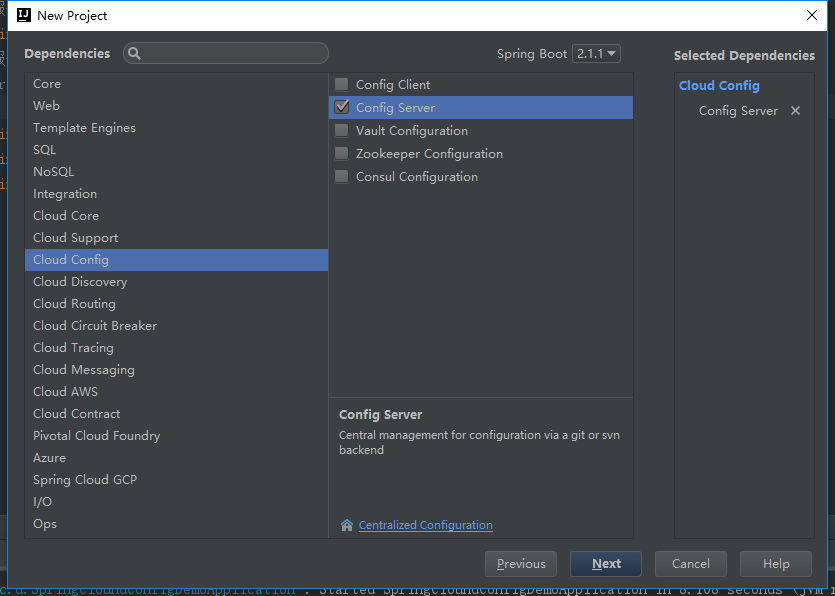Choose Cloud Messaging category
Screen dimensions: 835x596
point(176,370)
